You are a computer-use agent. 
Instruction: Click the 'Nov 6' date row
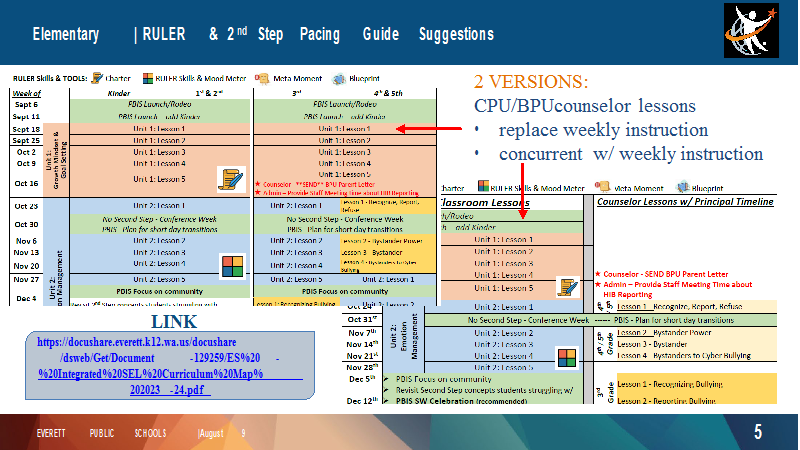click(26, 241)
